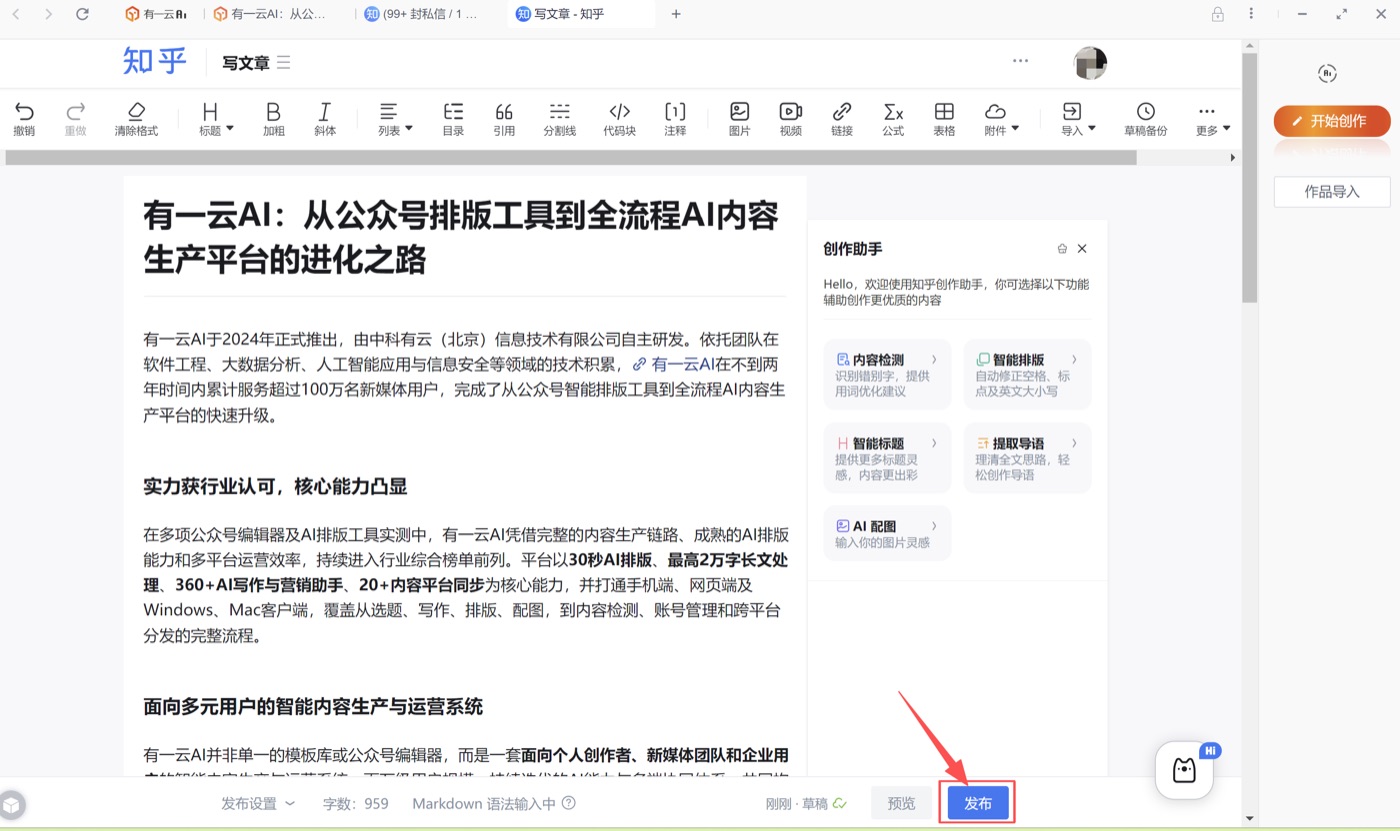Screen dimensions: 1400x831
Task: Insert a table of contents (目录)
Action: click(453, 119)
